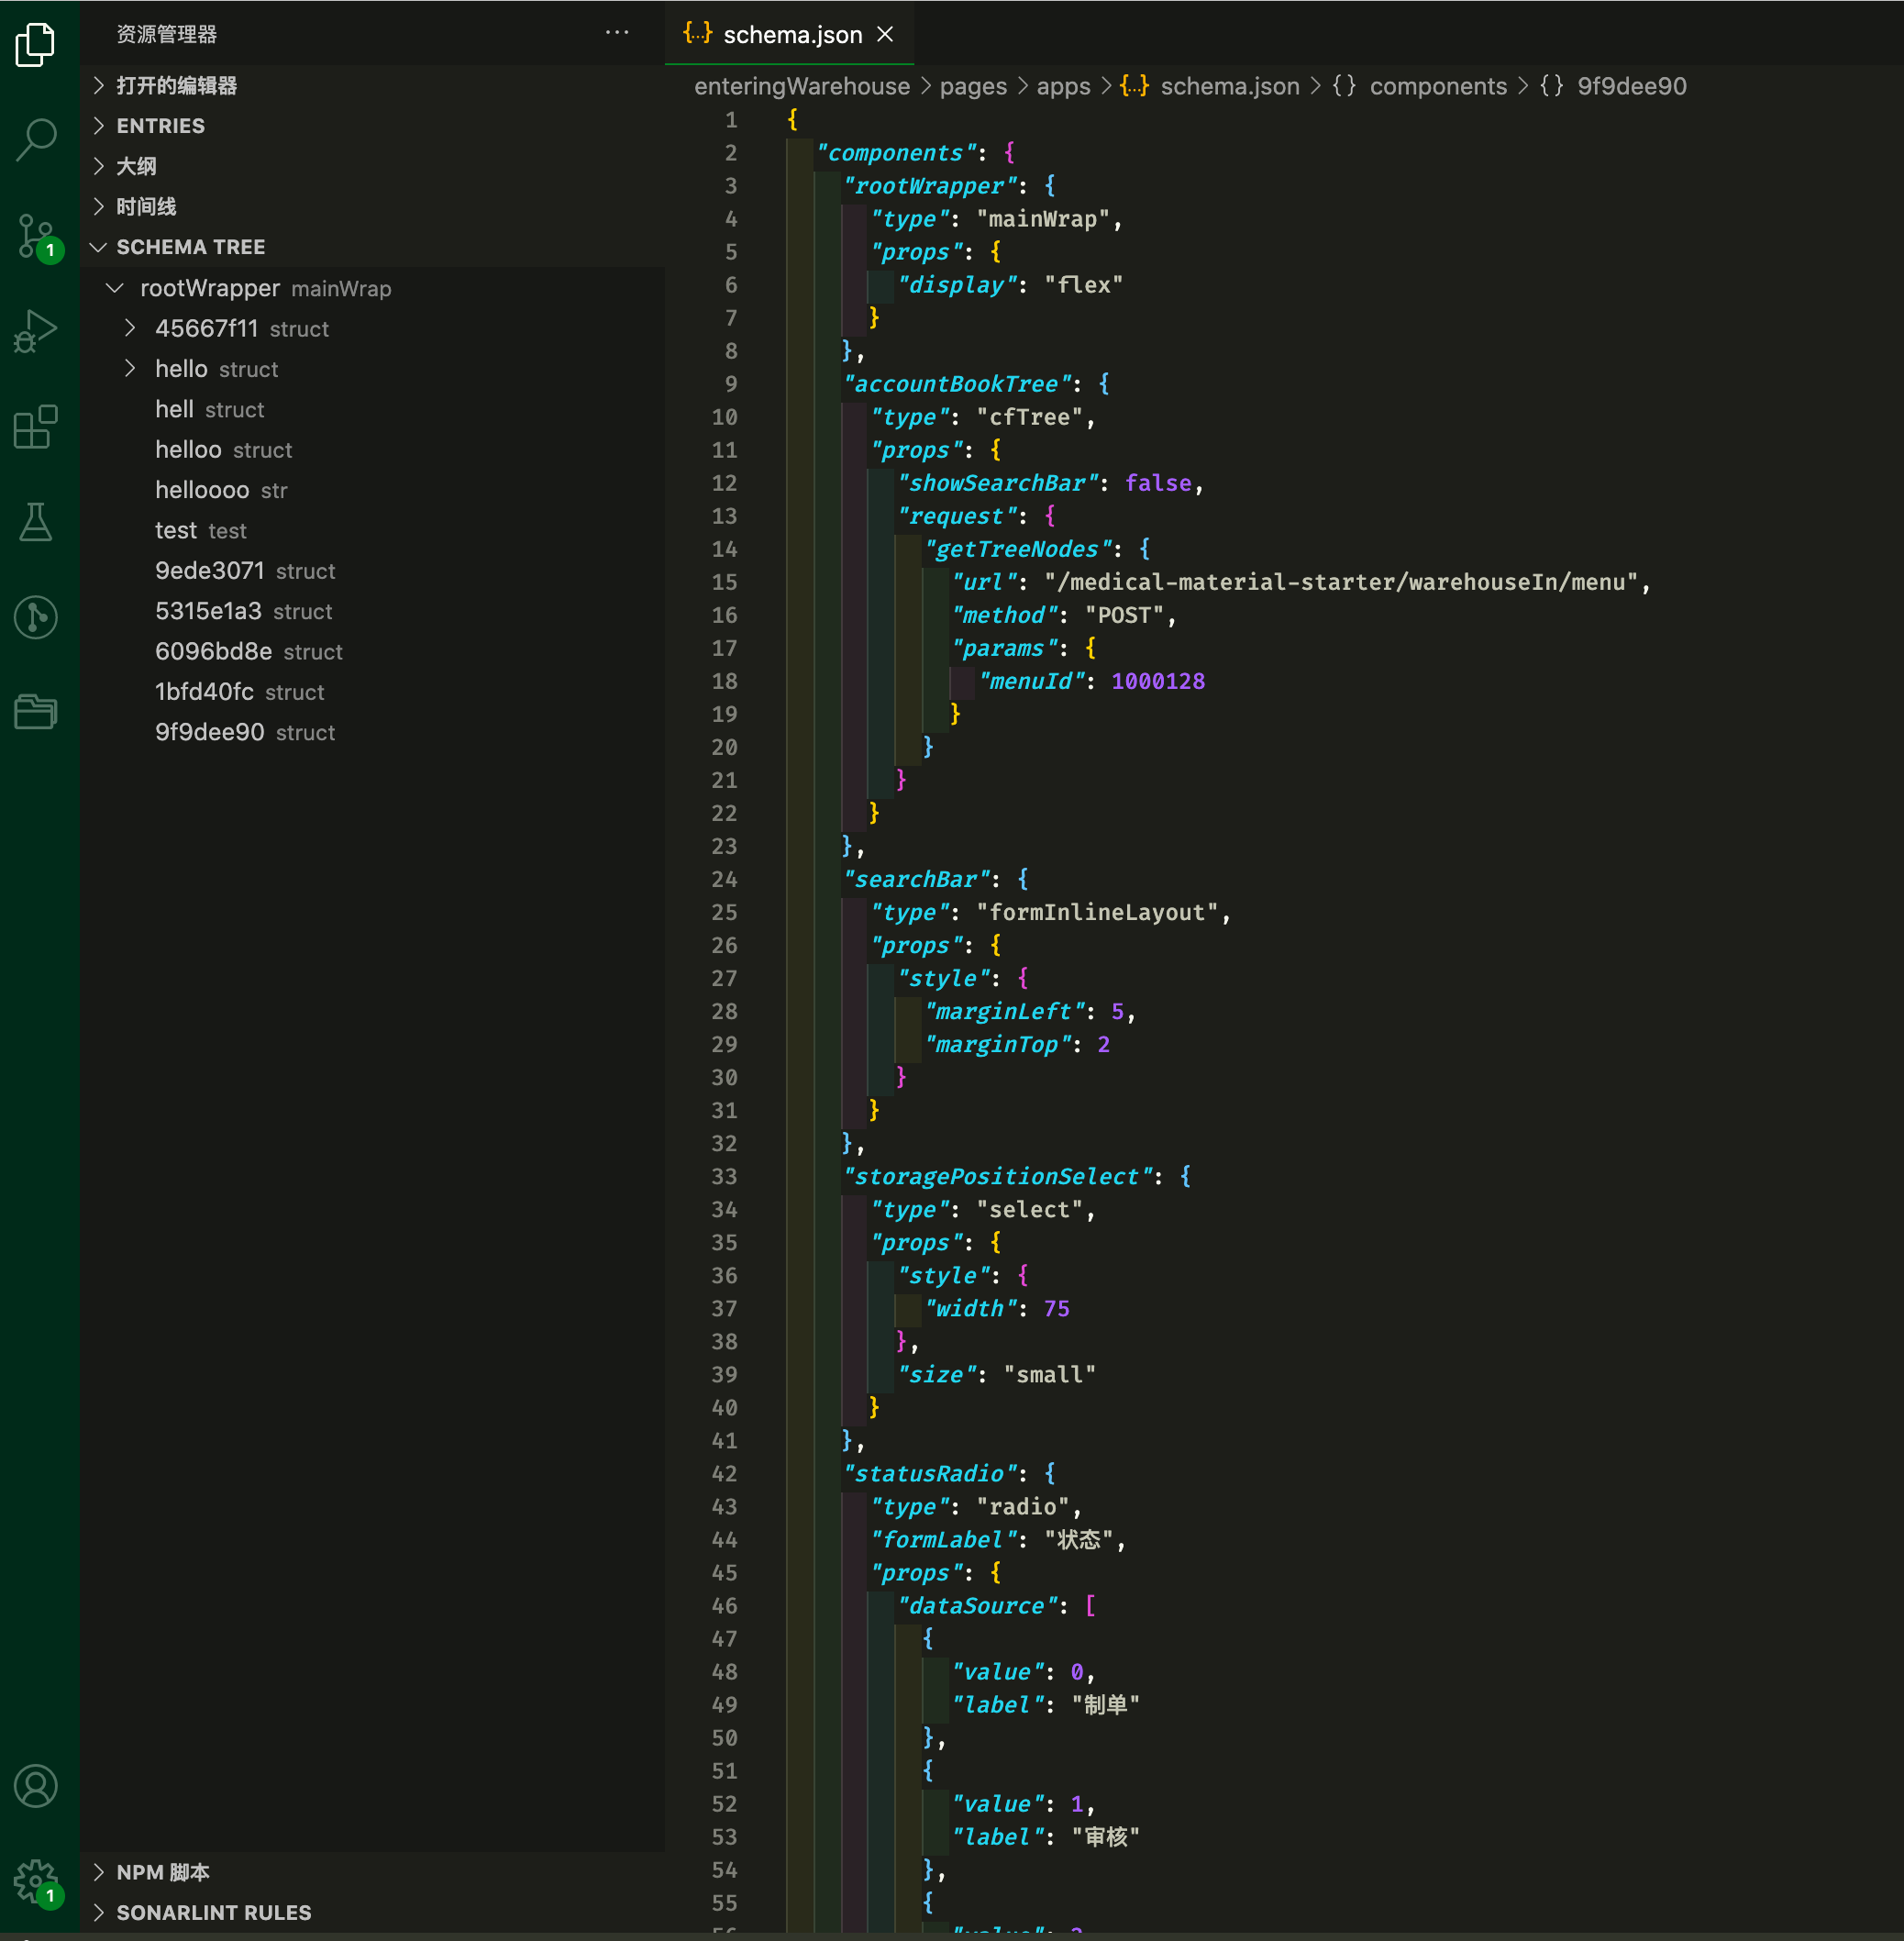Expand the 45667f11 struct node
The image size is (1904, 1941).
(130, 328)
